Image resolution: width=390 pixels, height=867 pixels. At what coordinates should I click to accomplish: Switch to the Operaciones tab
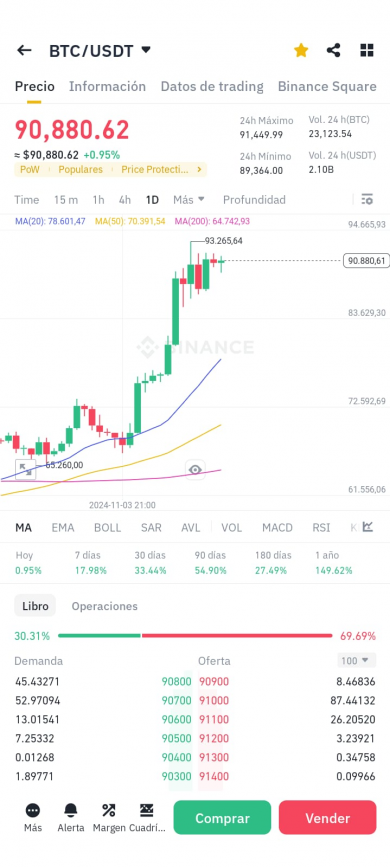105,606
